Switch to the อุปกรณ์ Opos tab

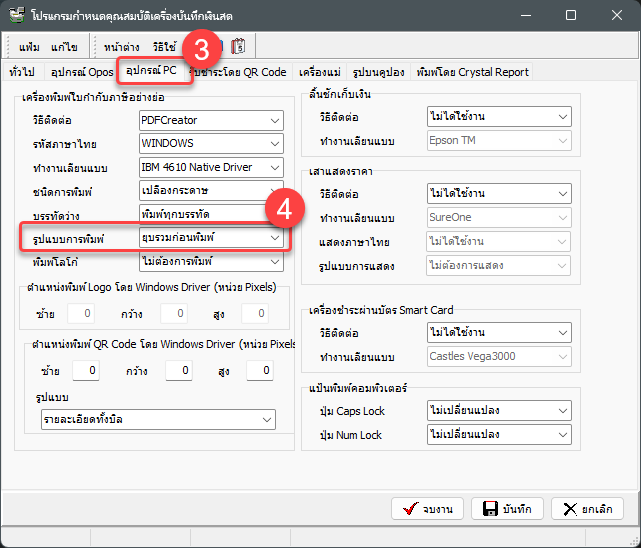click(81, 72)
